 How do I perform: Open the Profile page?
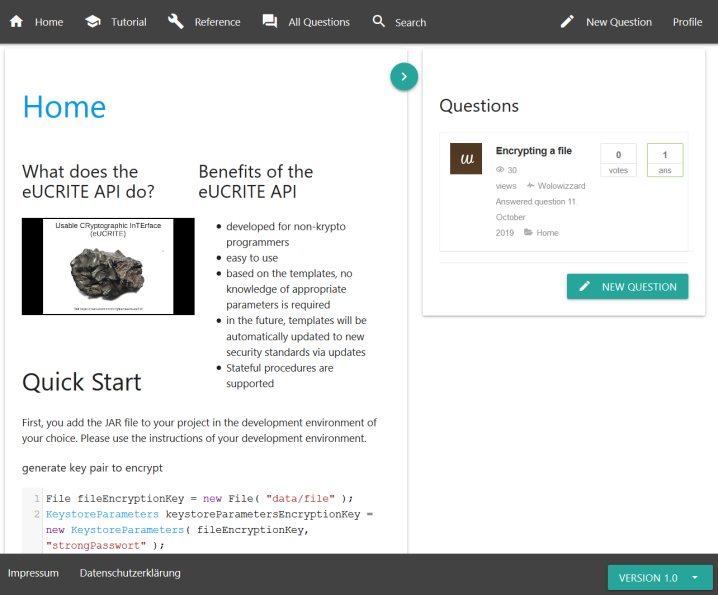pyautogui.click(x=687, y=22)
